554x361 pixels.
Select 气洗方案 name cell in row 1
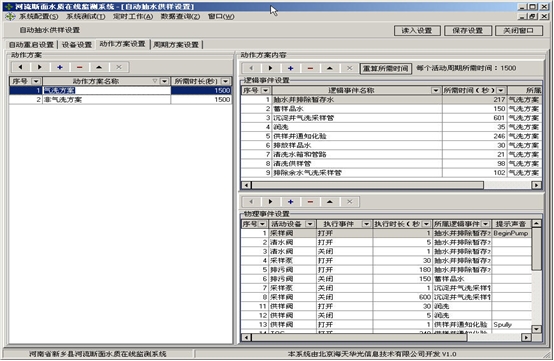pyautogui.click(x=106, y=90)
